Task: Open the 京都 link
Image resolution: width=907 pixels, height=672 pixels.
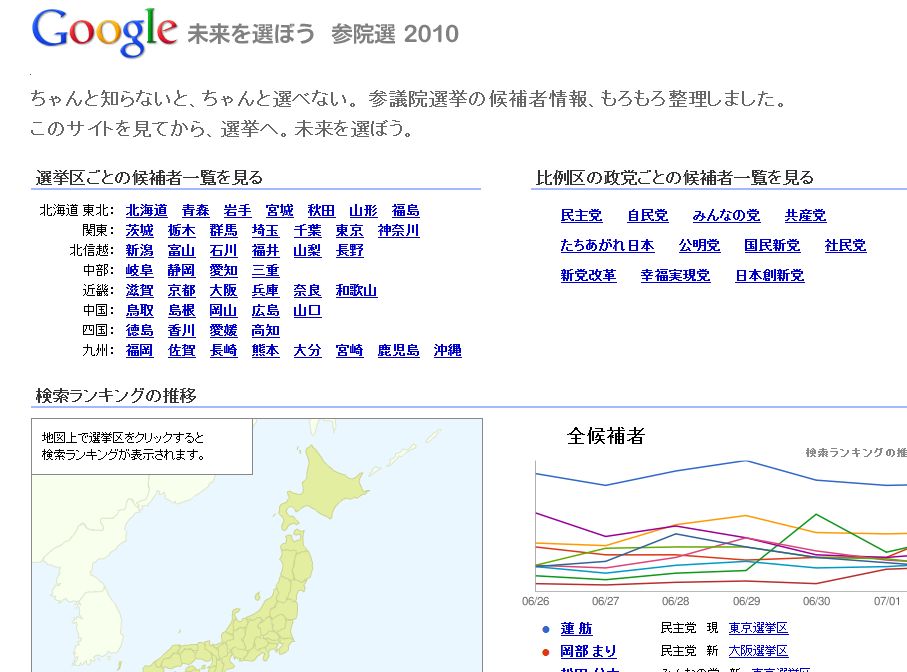Action: (x=182, y=290)
